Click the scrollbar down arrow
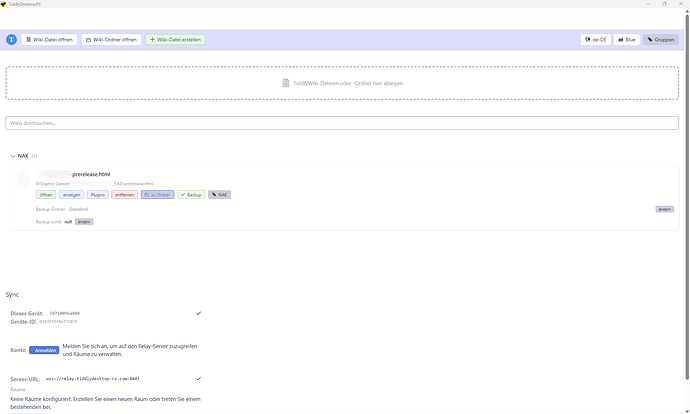 687,411
